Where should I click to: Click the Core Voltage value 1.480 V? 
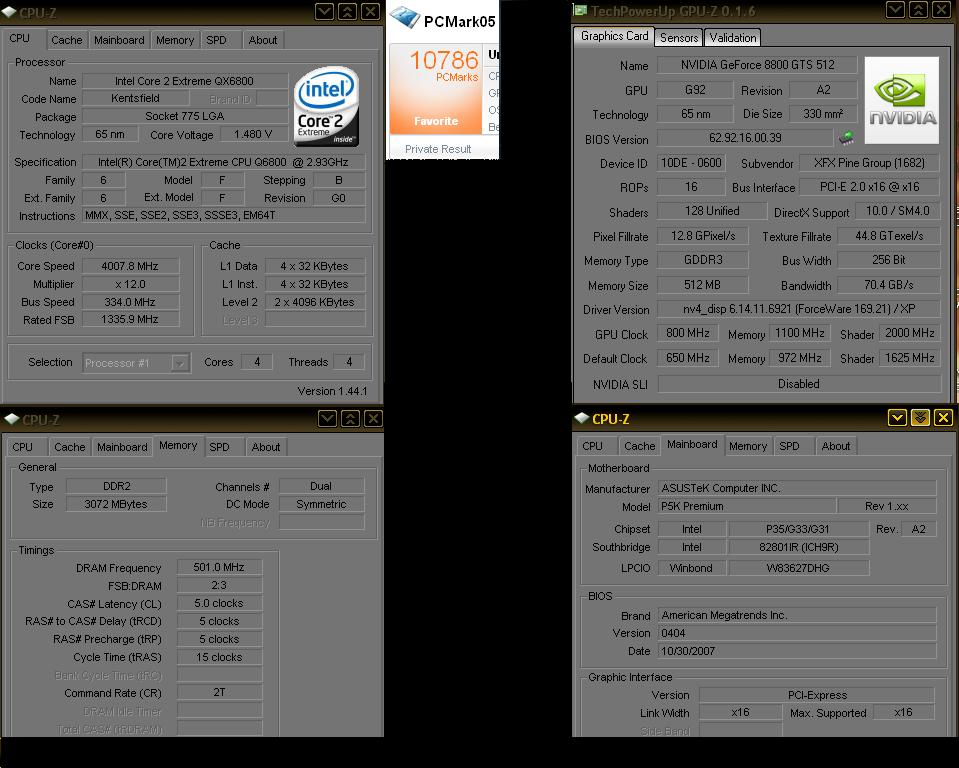click(x=253, y=135)
